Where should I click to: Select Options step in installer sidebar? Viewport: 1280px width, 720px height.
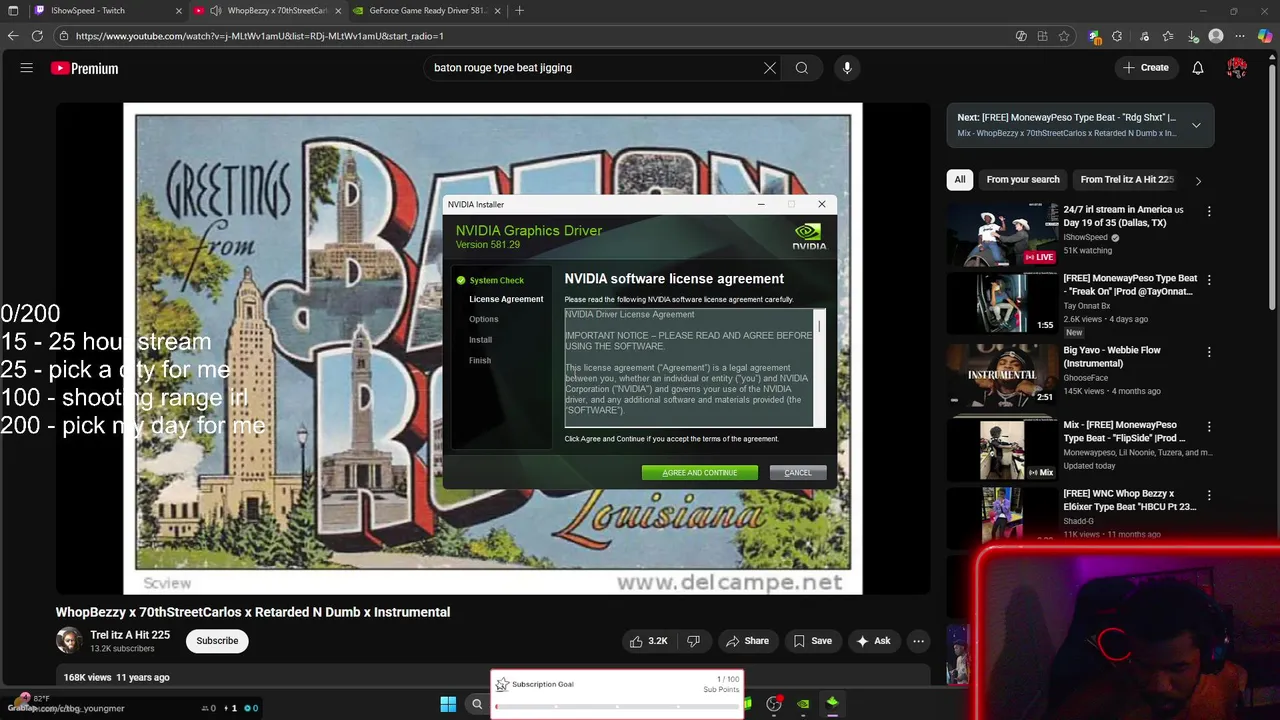[x=483, y=319]
